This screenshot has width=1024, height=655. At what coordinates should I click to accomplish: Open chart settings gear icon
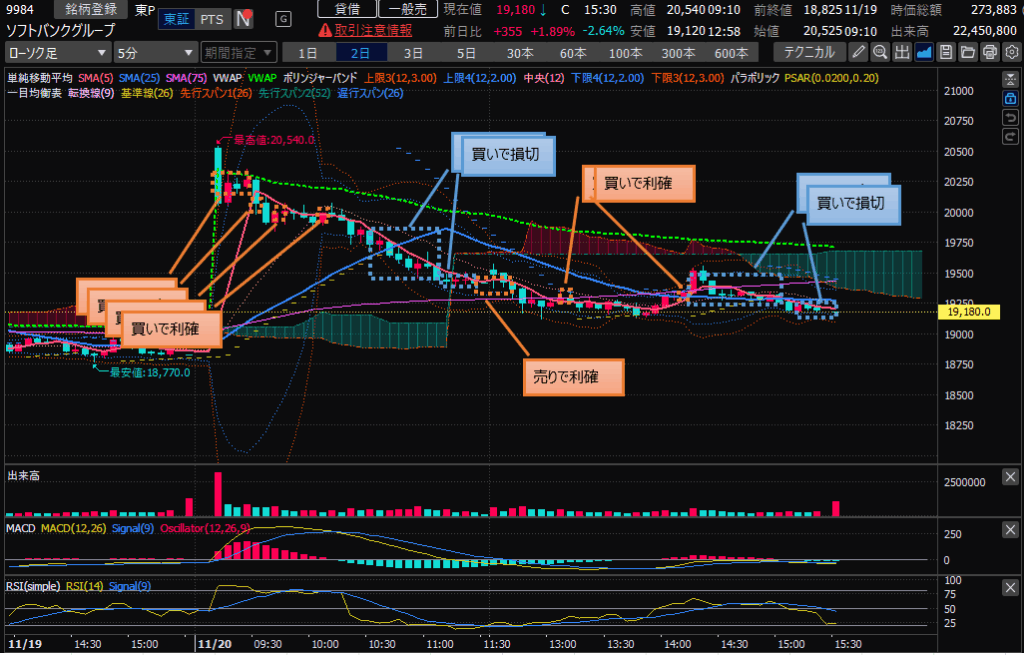[1009, 51]
